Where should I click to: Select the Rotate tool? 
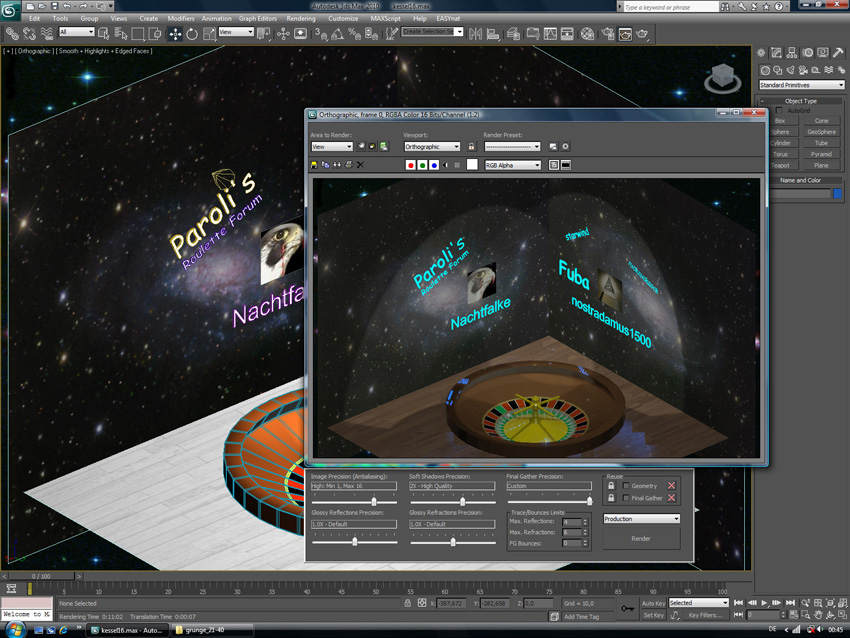[x=192, y=34]
